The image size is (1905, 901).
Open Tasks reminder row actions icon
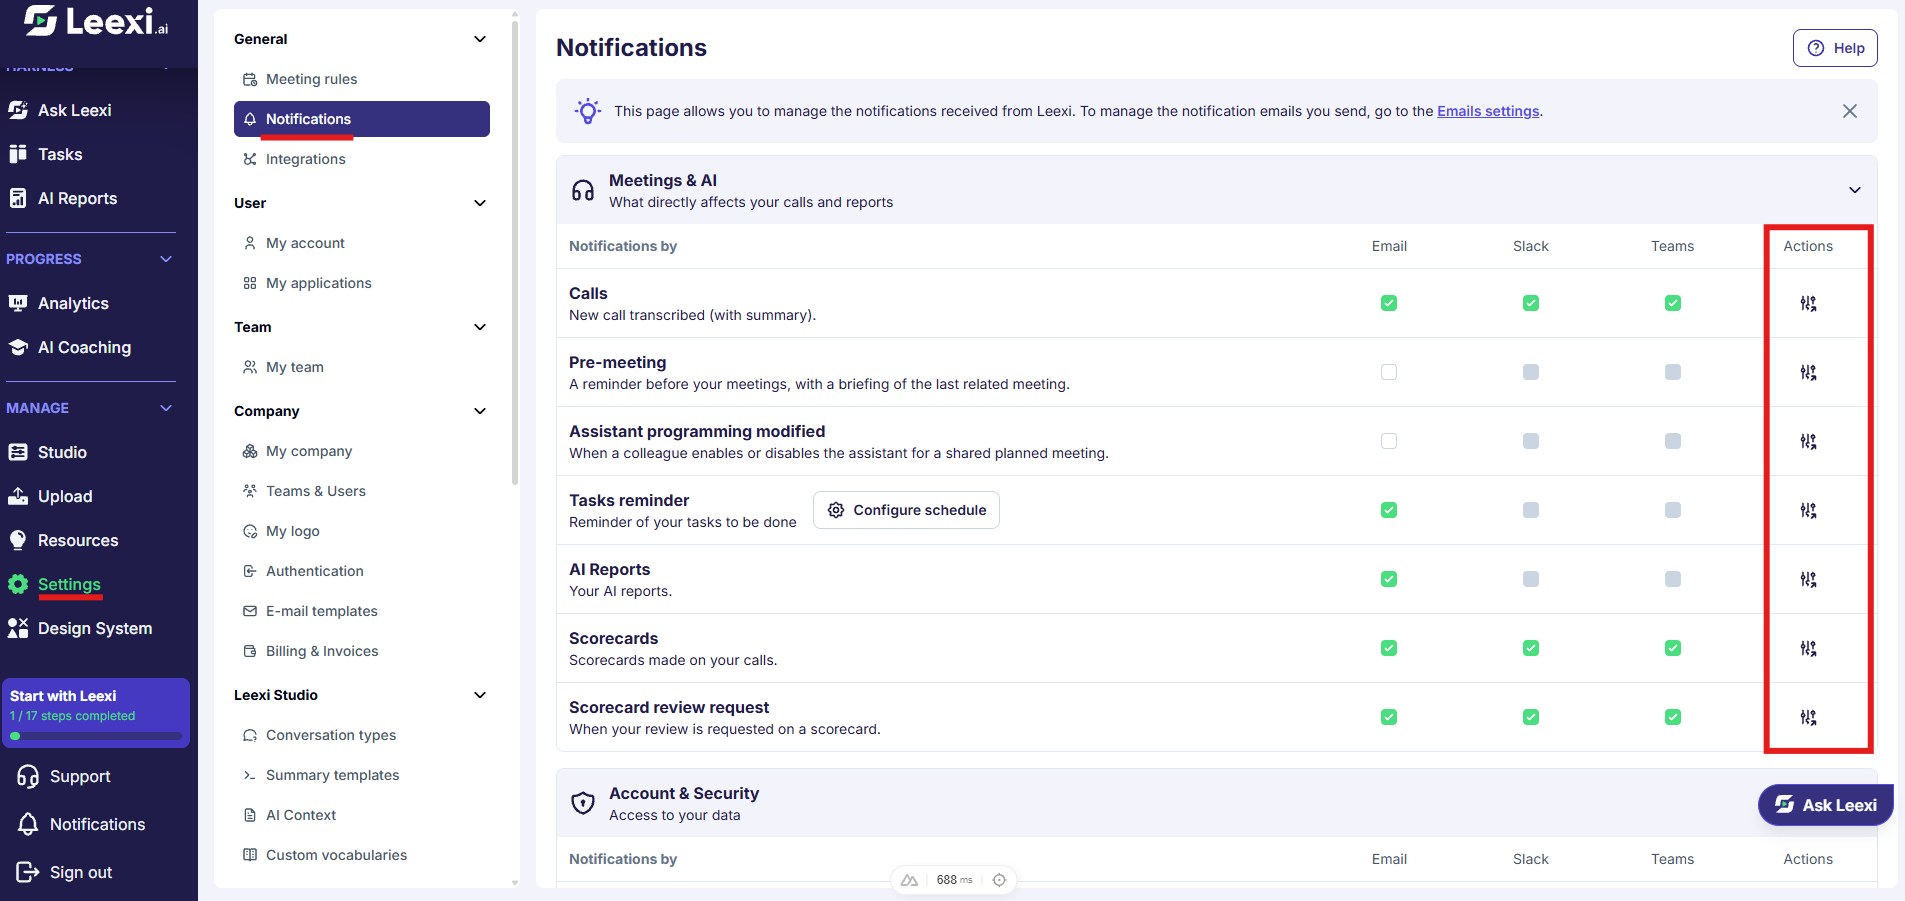pos(1808,510)
